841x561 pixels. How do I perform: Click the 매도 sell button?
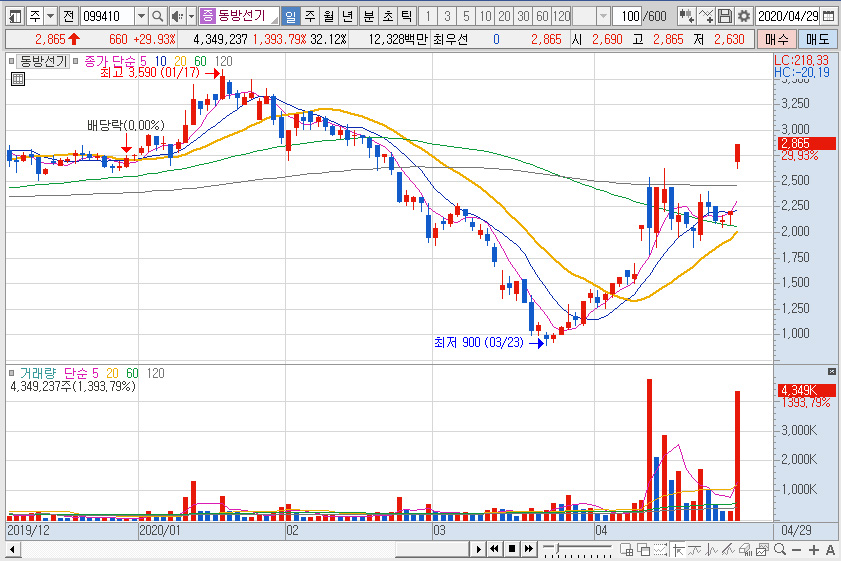817,39
